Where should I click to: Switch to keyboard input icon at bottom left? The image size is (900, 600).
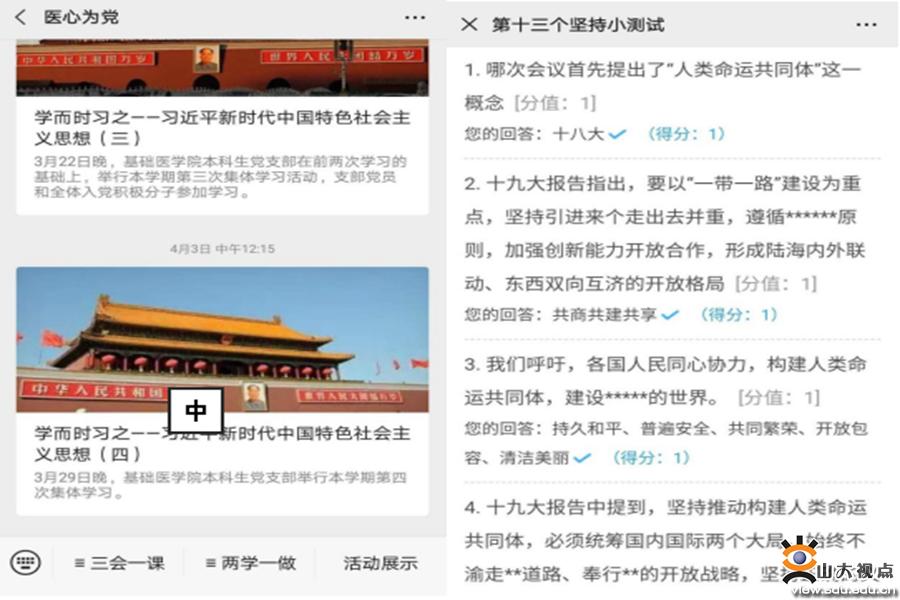click(25, 562)
